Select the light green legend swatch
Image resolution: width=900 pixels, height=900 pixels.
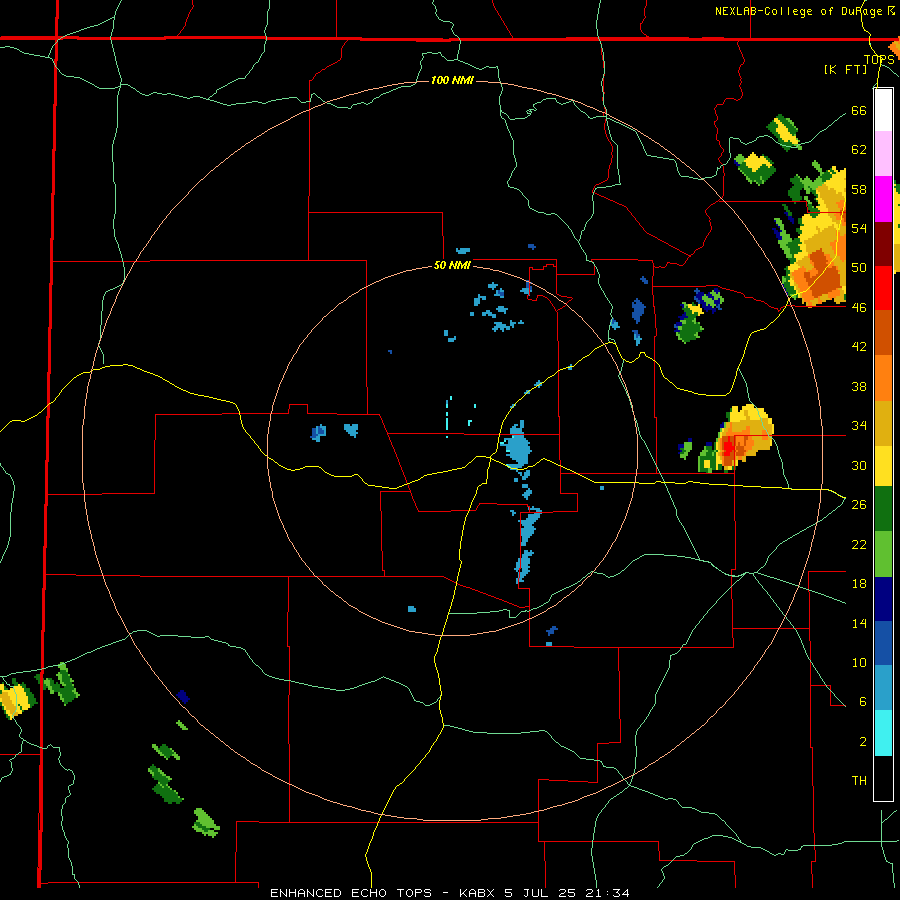[x=883, y=554]
